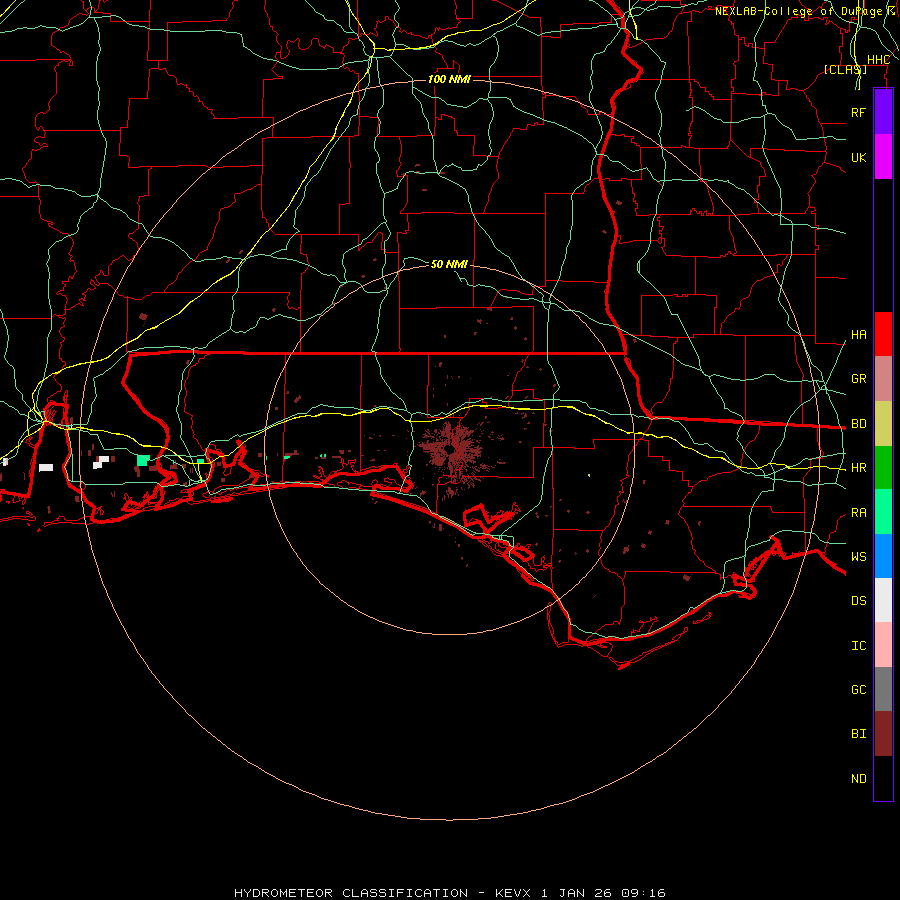
Task: Click the GR pink-brown legend swatch
Action: click(883, 379)
